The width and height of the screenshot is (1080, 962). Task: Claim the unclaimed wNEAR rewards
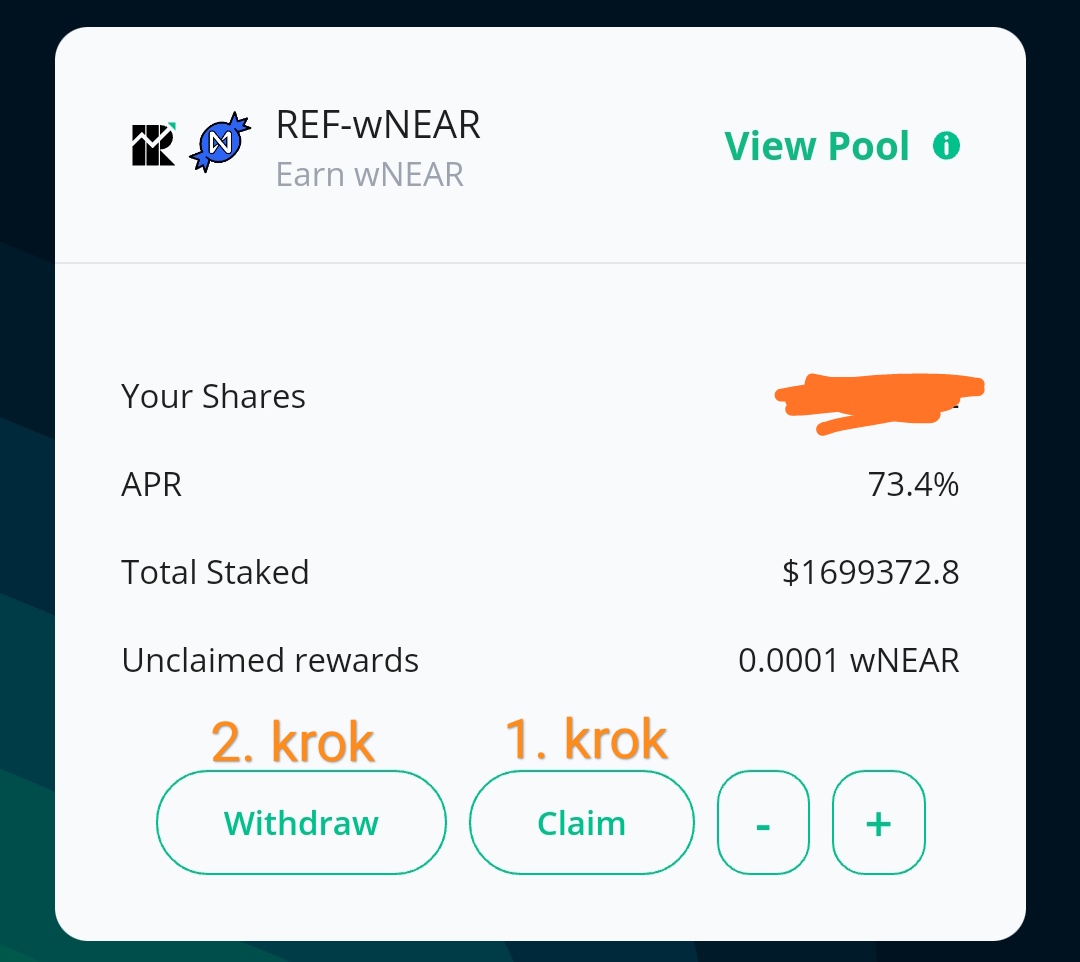[x=581, y=824]
